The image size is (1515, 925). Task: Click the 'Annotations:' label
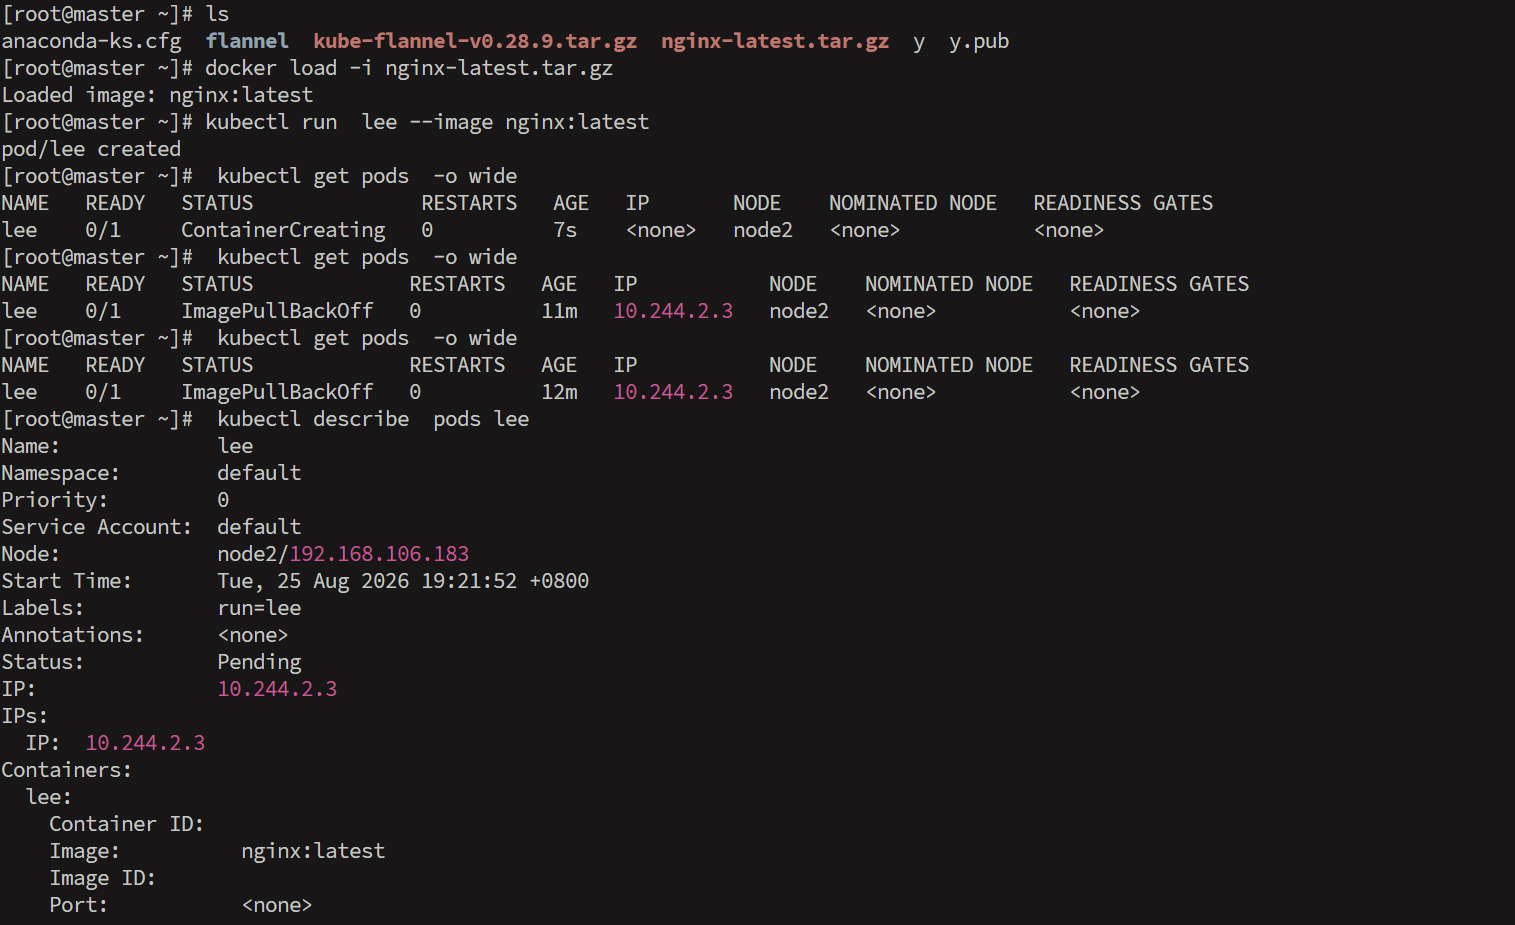click(73, 635)
